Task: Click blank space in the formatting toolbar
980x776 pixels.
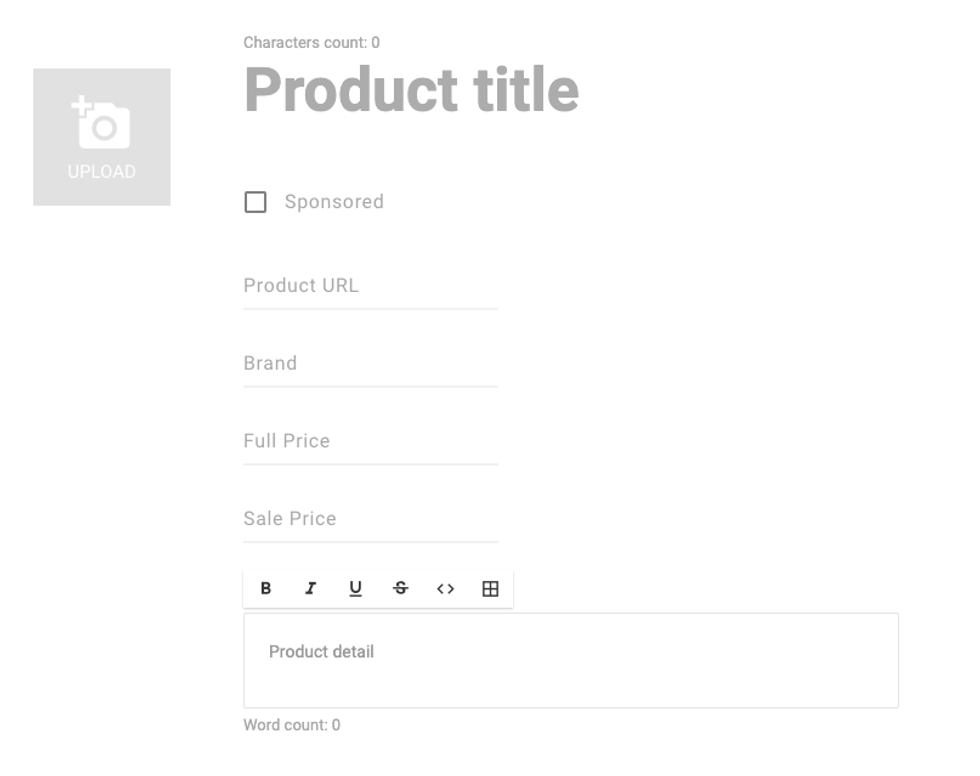Action: click(x=506, y=589)
